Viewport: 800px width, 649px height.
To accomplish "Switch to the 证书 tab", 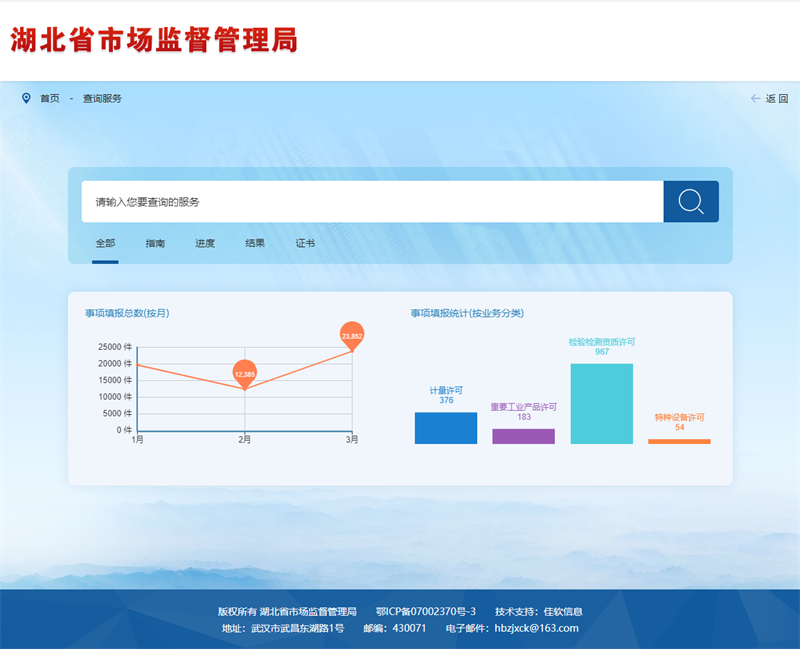I will pyautogui.click(x=305, y=243).
